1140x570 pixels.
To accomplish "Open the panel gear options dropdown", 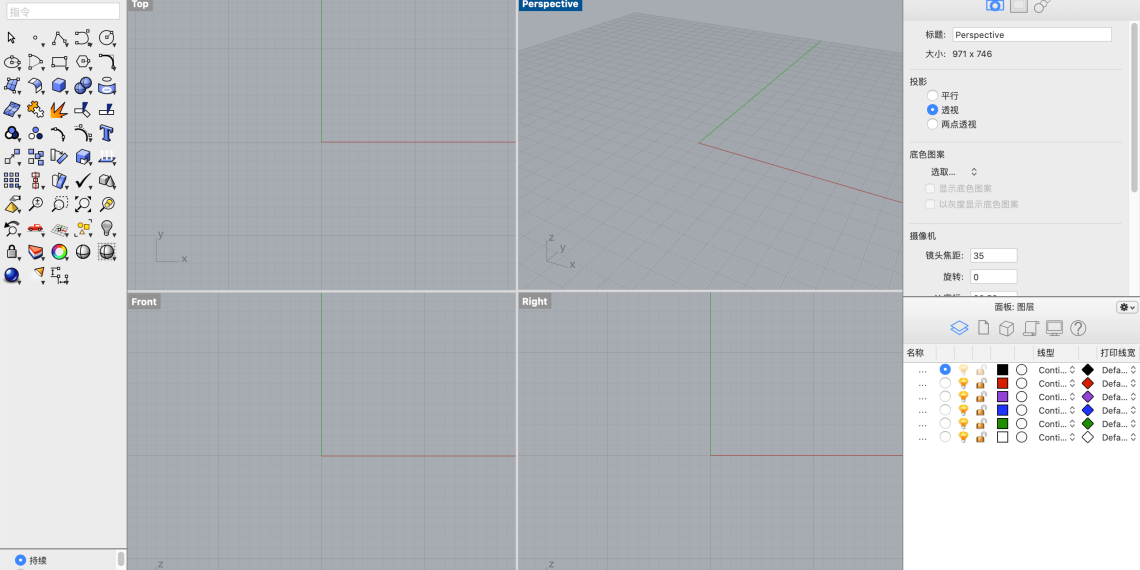I will click(x=1127, y=307).
